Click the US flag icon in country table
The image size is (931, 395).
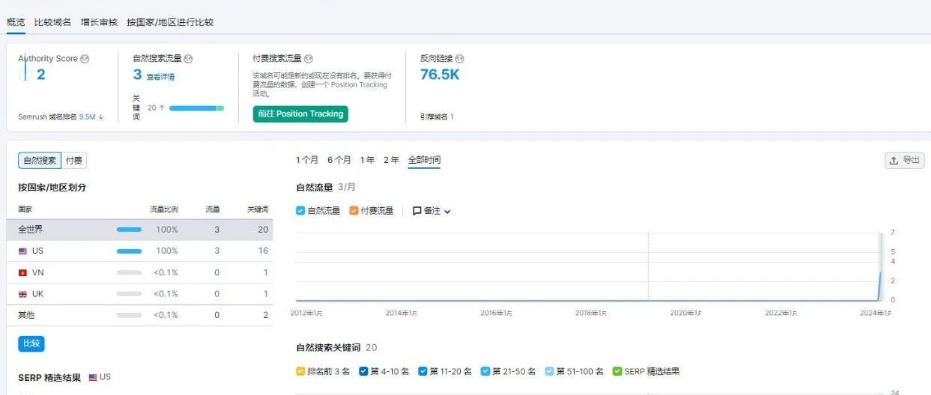point(23,251)
